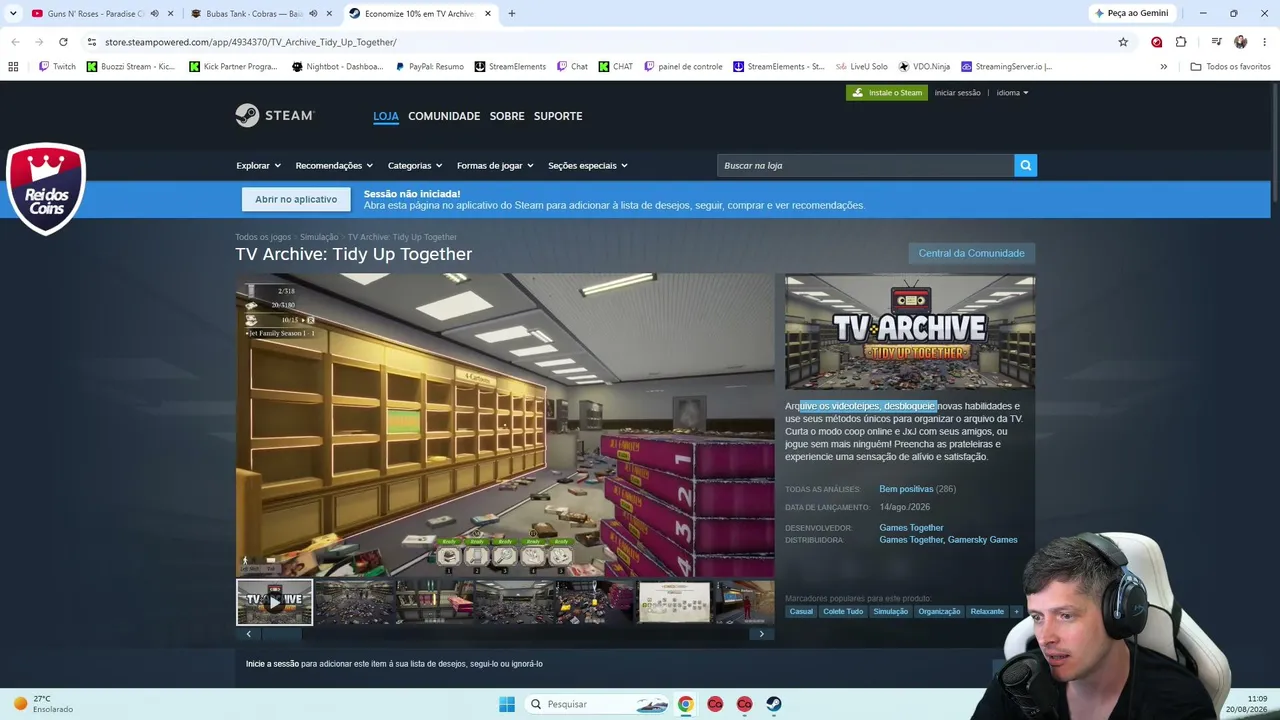Viewport: 1280px width, 720px height.
Task: Go to the LOJA tab
Action: pyautogui.click(x=386, y=116)
